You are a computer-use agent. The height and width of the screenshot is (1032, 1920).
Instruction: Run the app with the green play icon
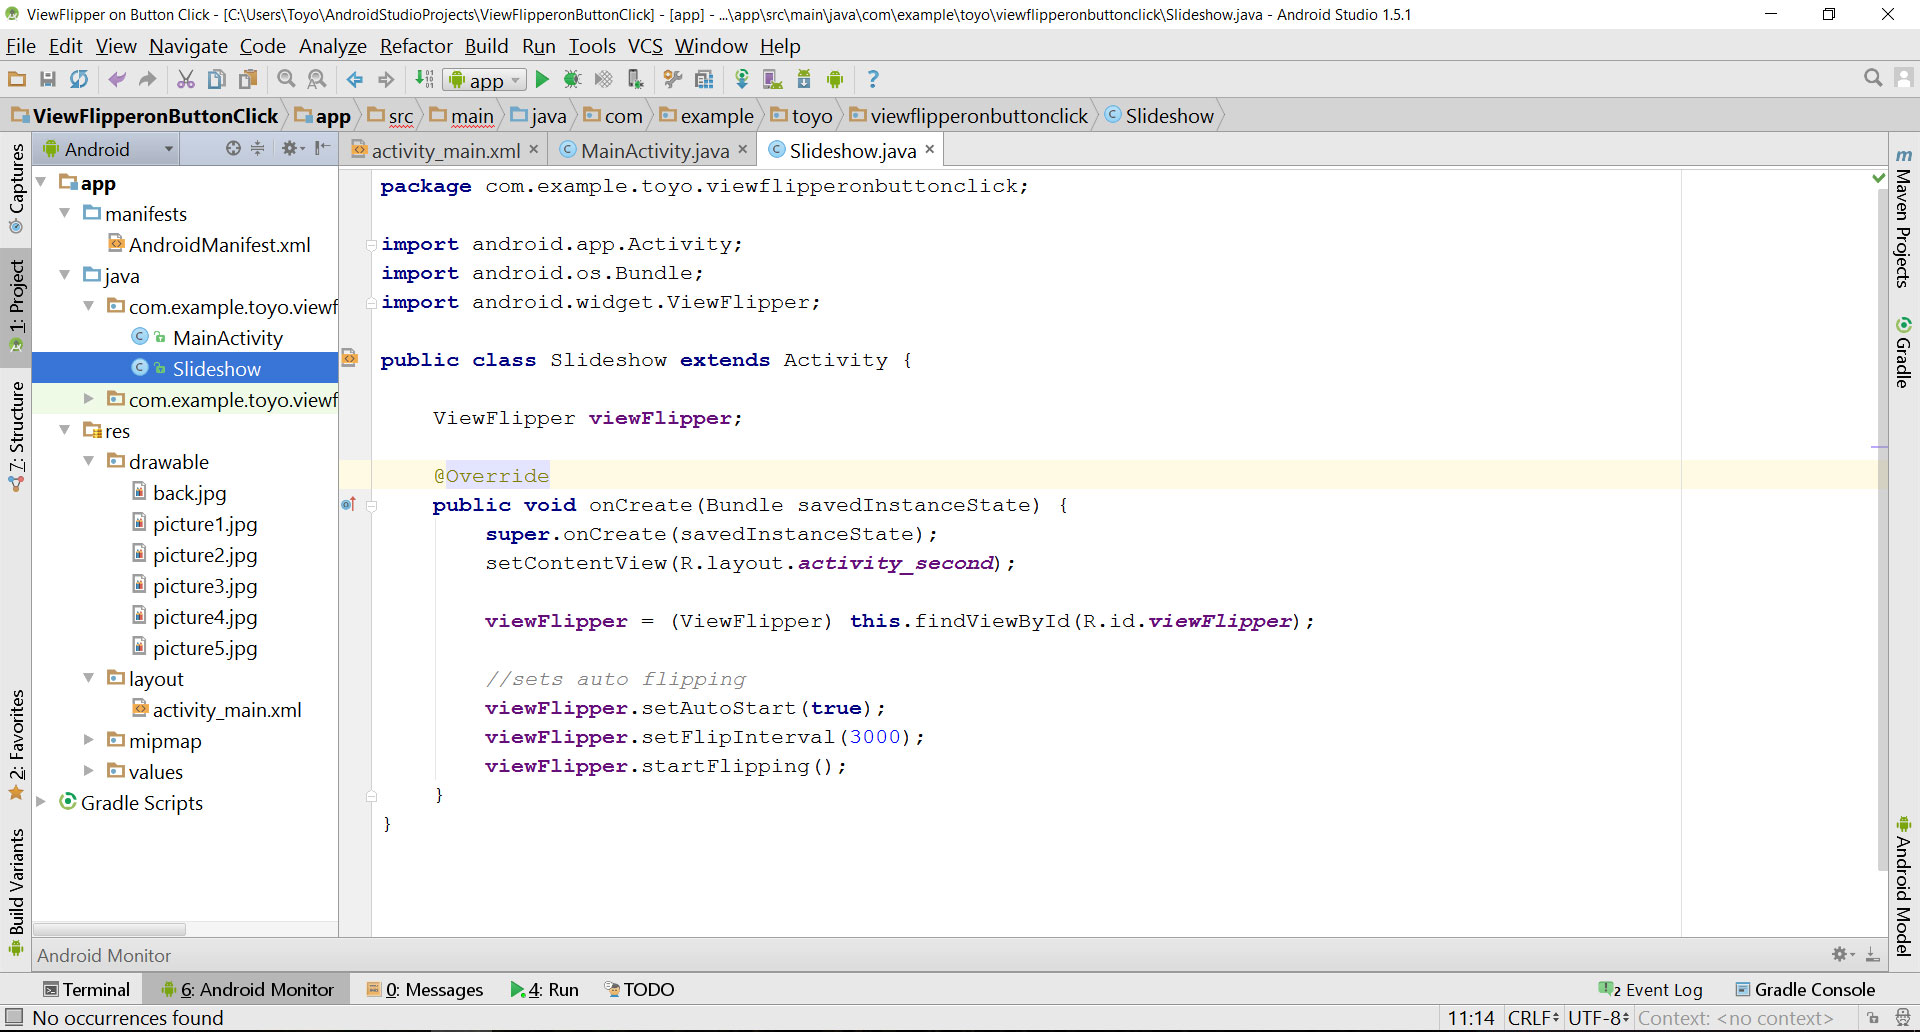(542, 80)
